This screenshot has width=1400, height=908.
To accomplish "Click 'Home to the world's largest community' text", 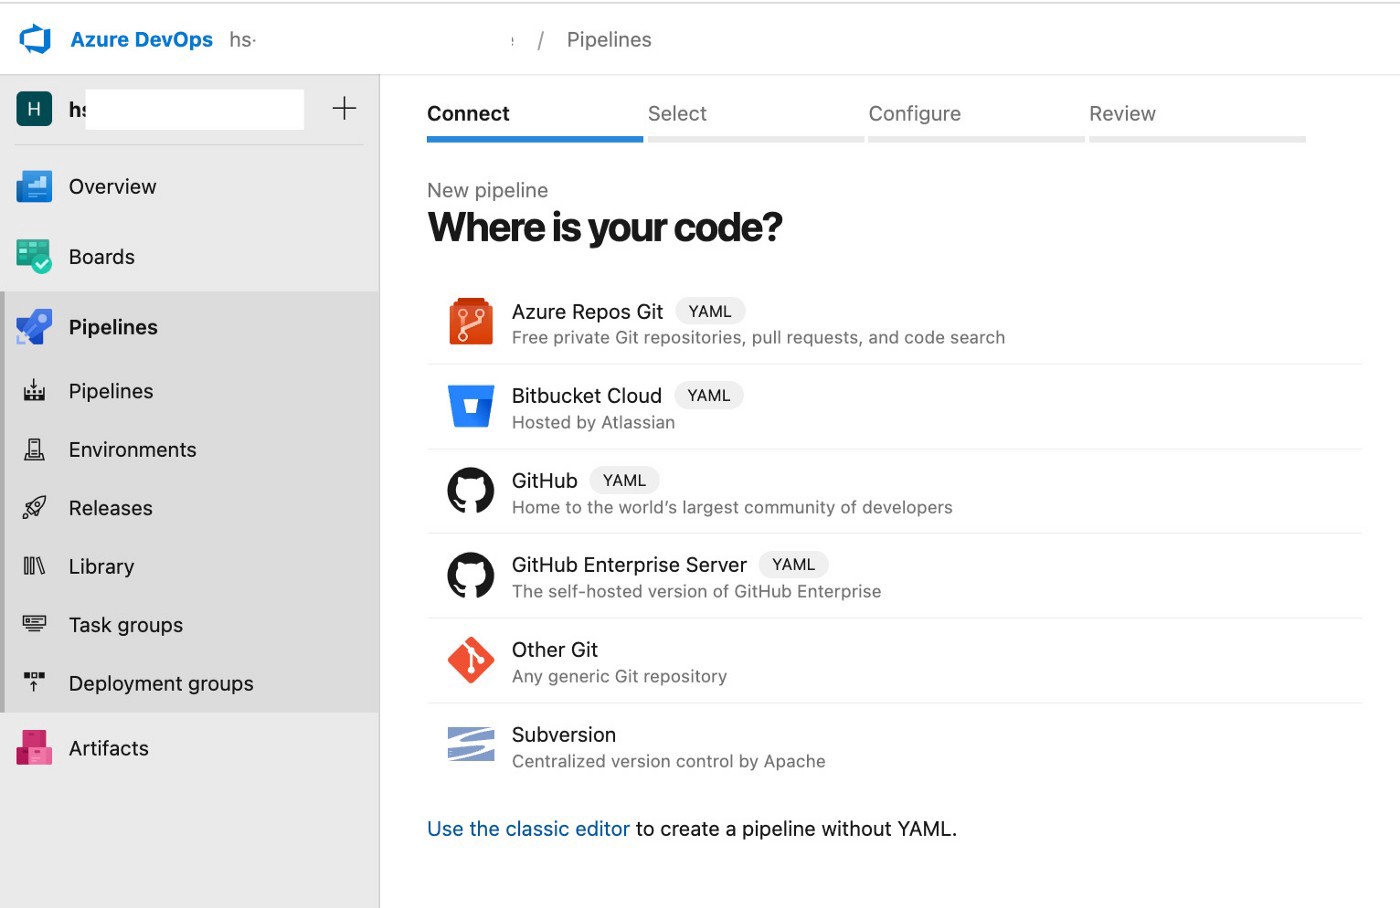I will click(x=732, y=507).
